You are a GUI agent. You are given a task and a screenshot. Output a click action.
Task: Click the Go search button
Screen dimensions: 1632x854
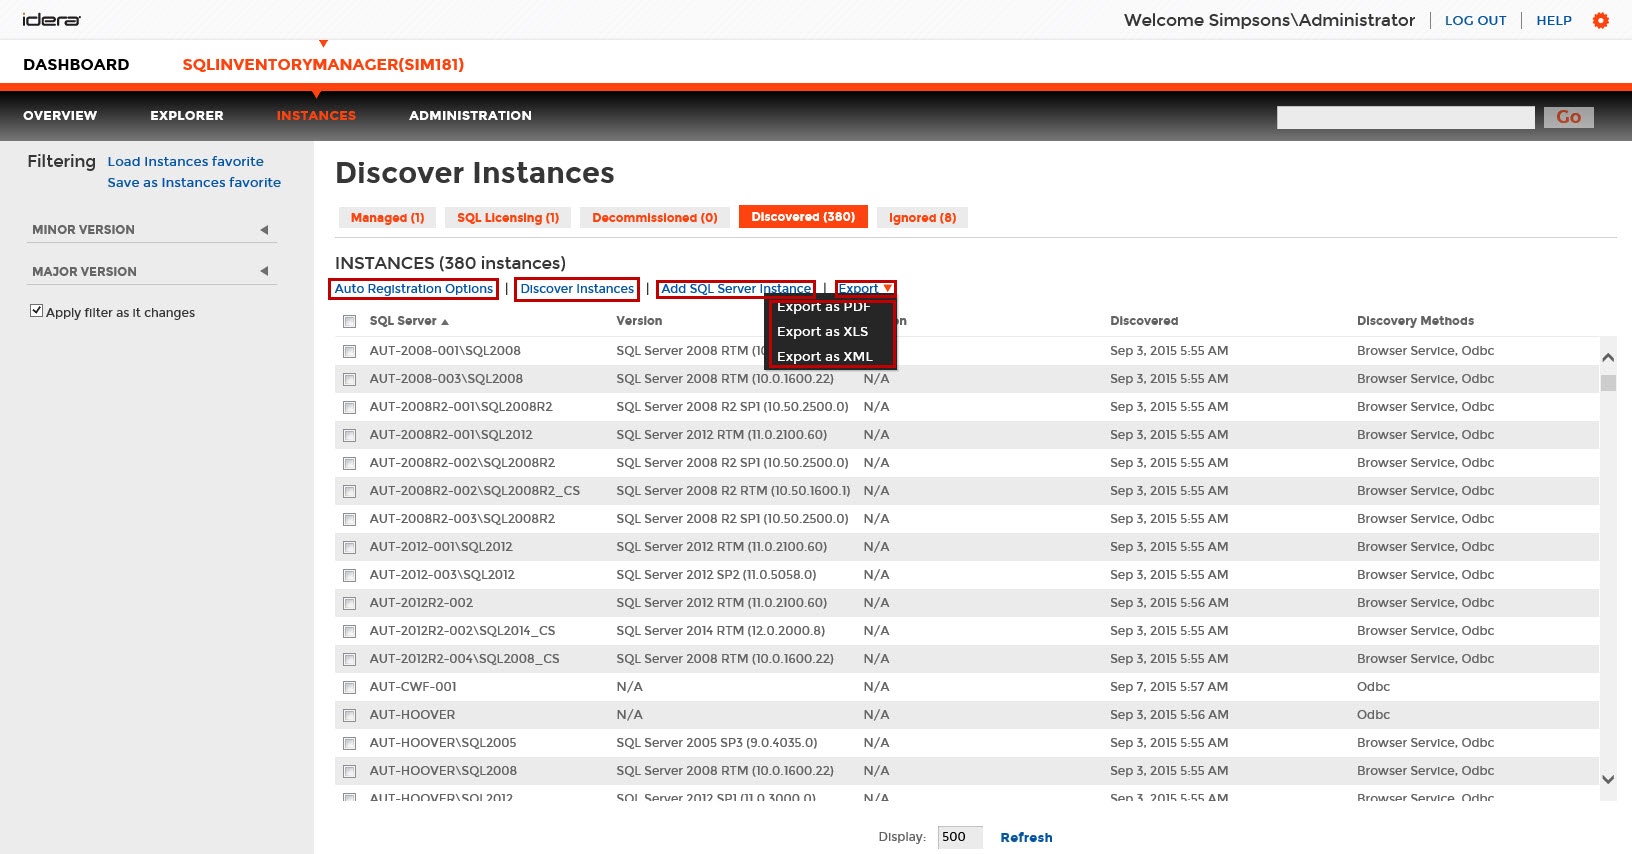click(x=1568, y=117)
